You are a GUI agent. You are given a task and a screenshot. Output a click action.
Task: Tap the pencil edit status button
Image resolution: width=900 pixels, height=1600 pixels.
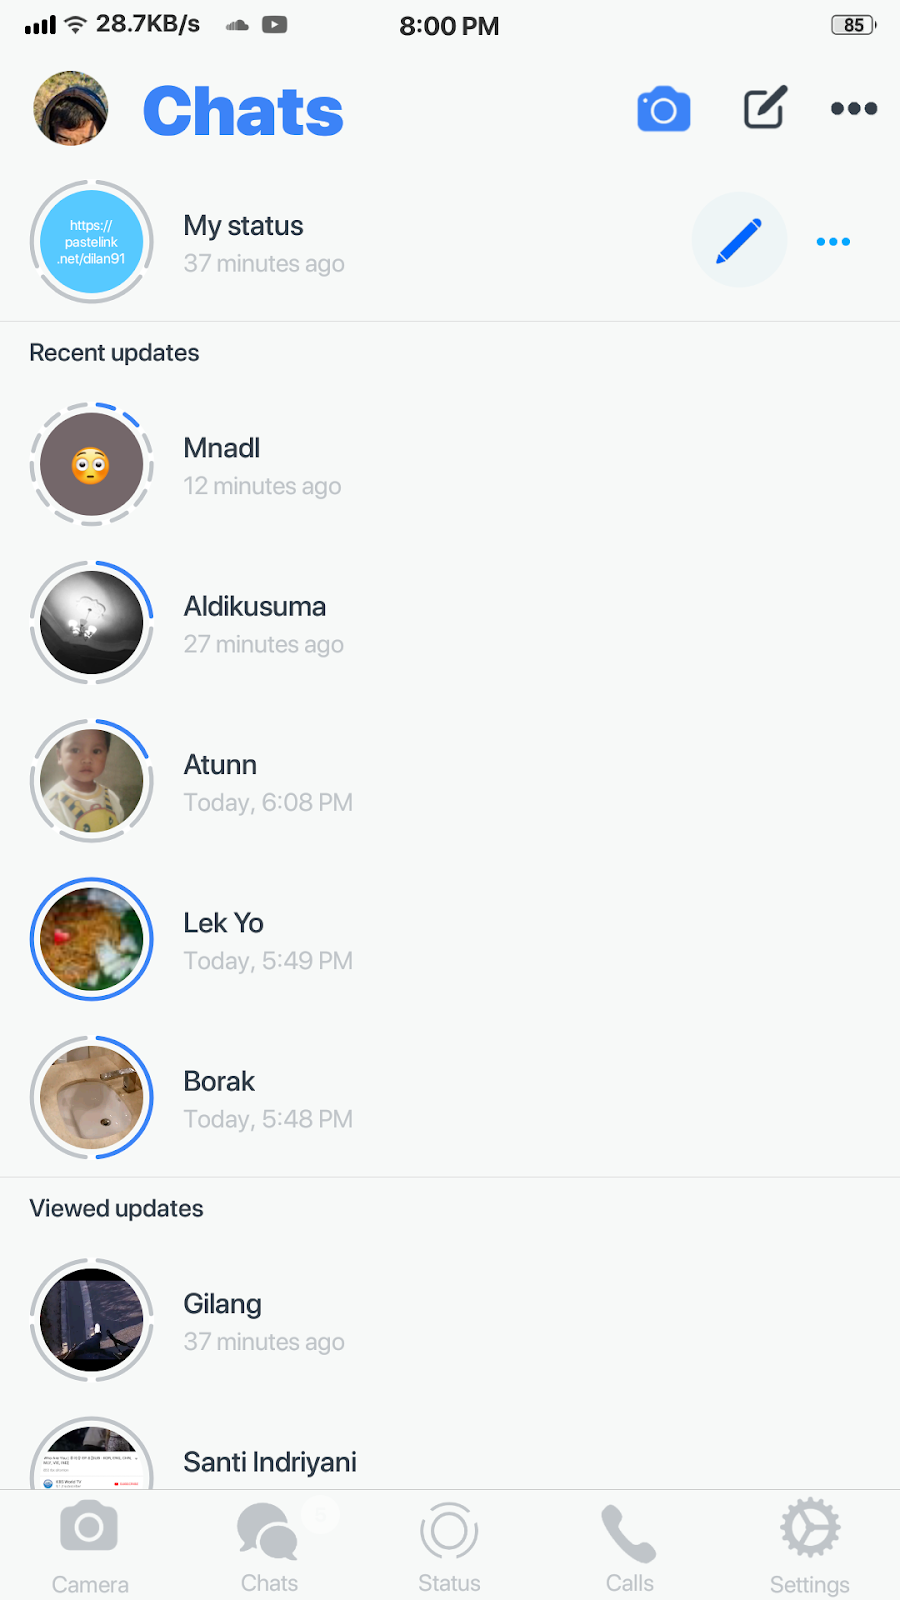(x=739, y=240)
